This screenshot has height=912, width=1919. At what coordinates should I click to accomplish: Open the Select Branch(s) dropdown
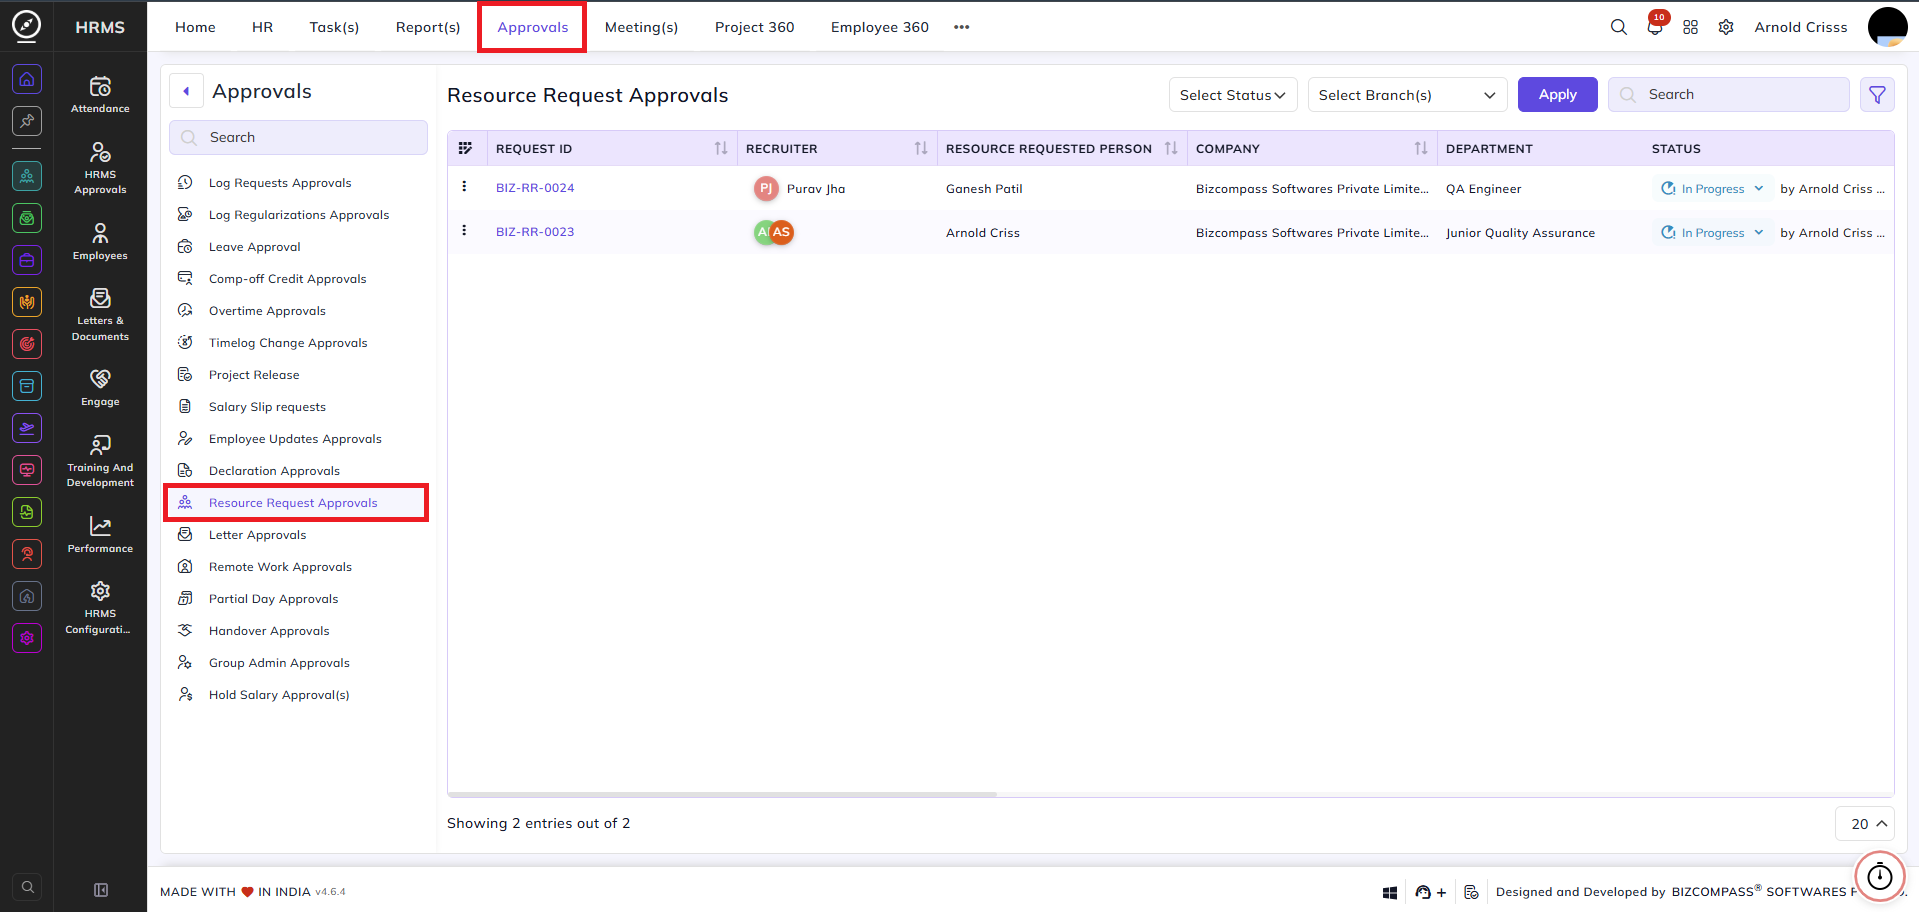coord(1407,95)
